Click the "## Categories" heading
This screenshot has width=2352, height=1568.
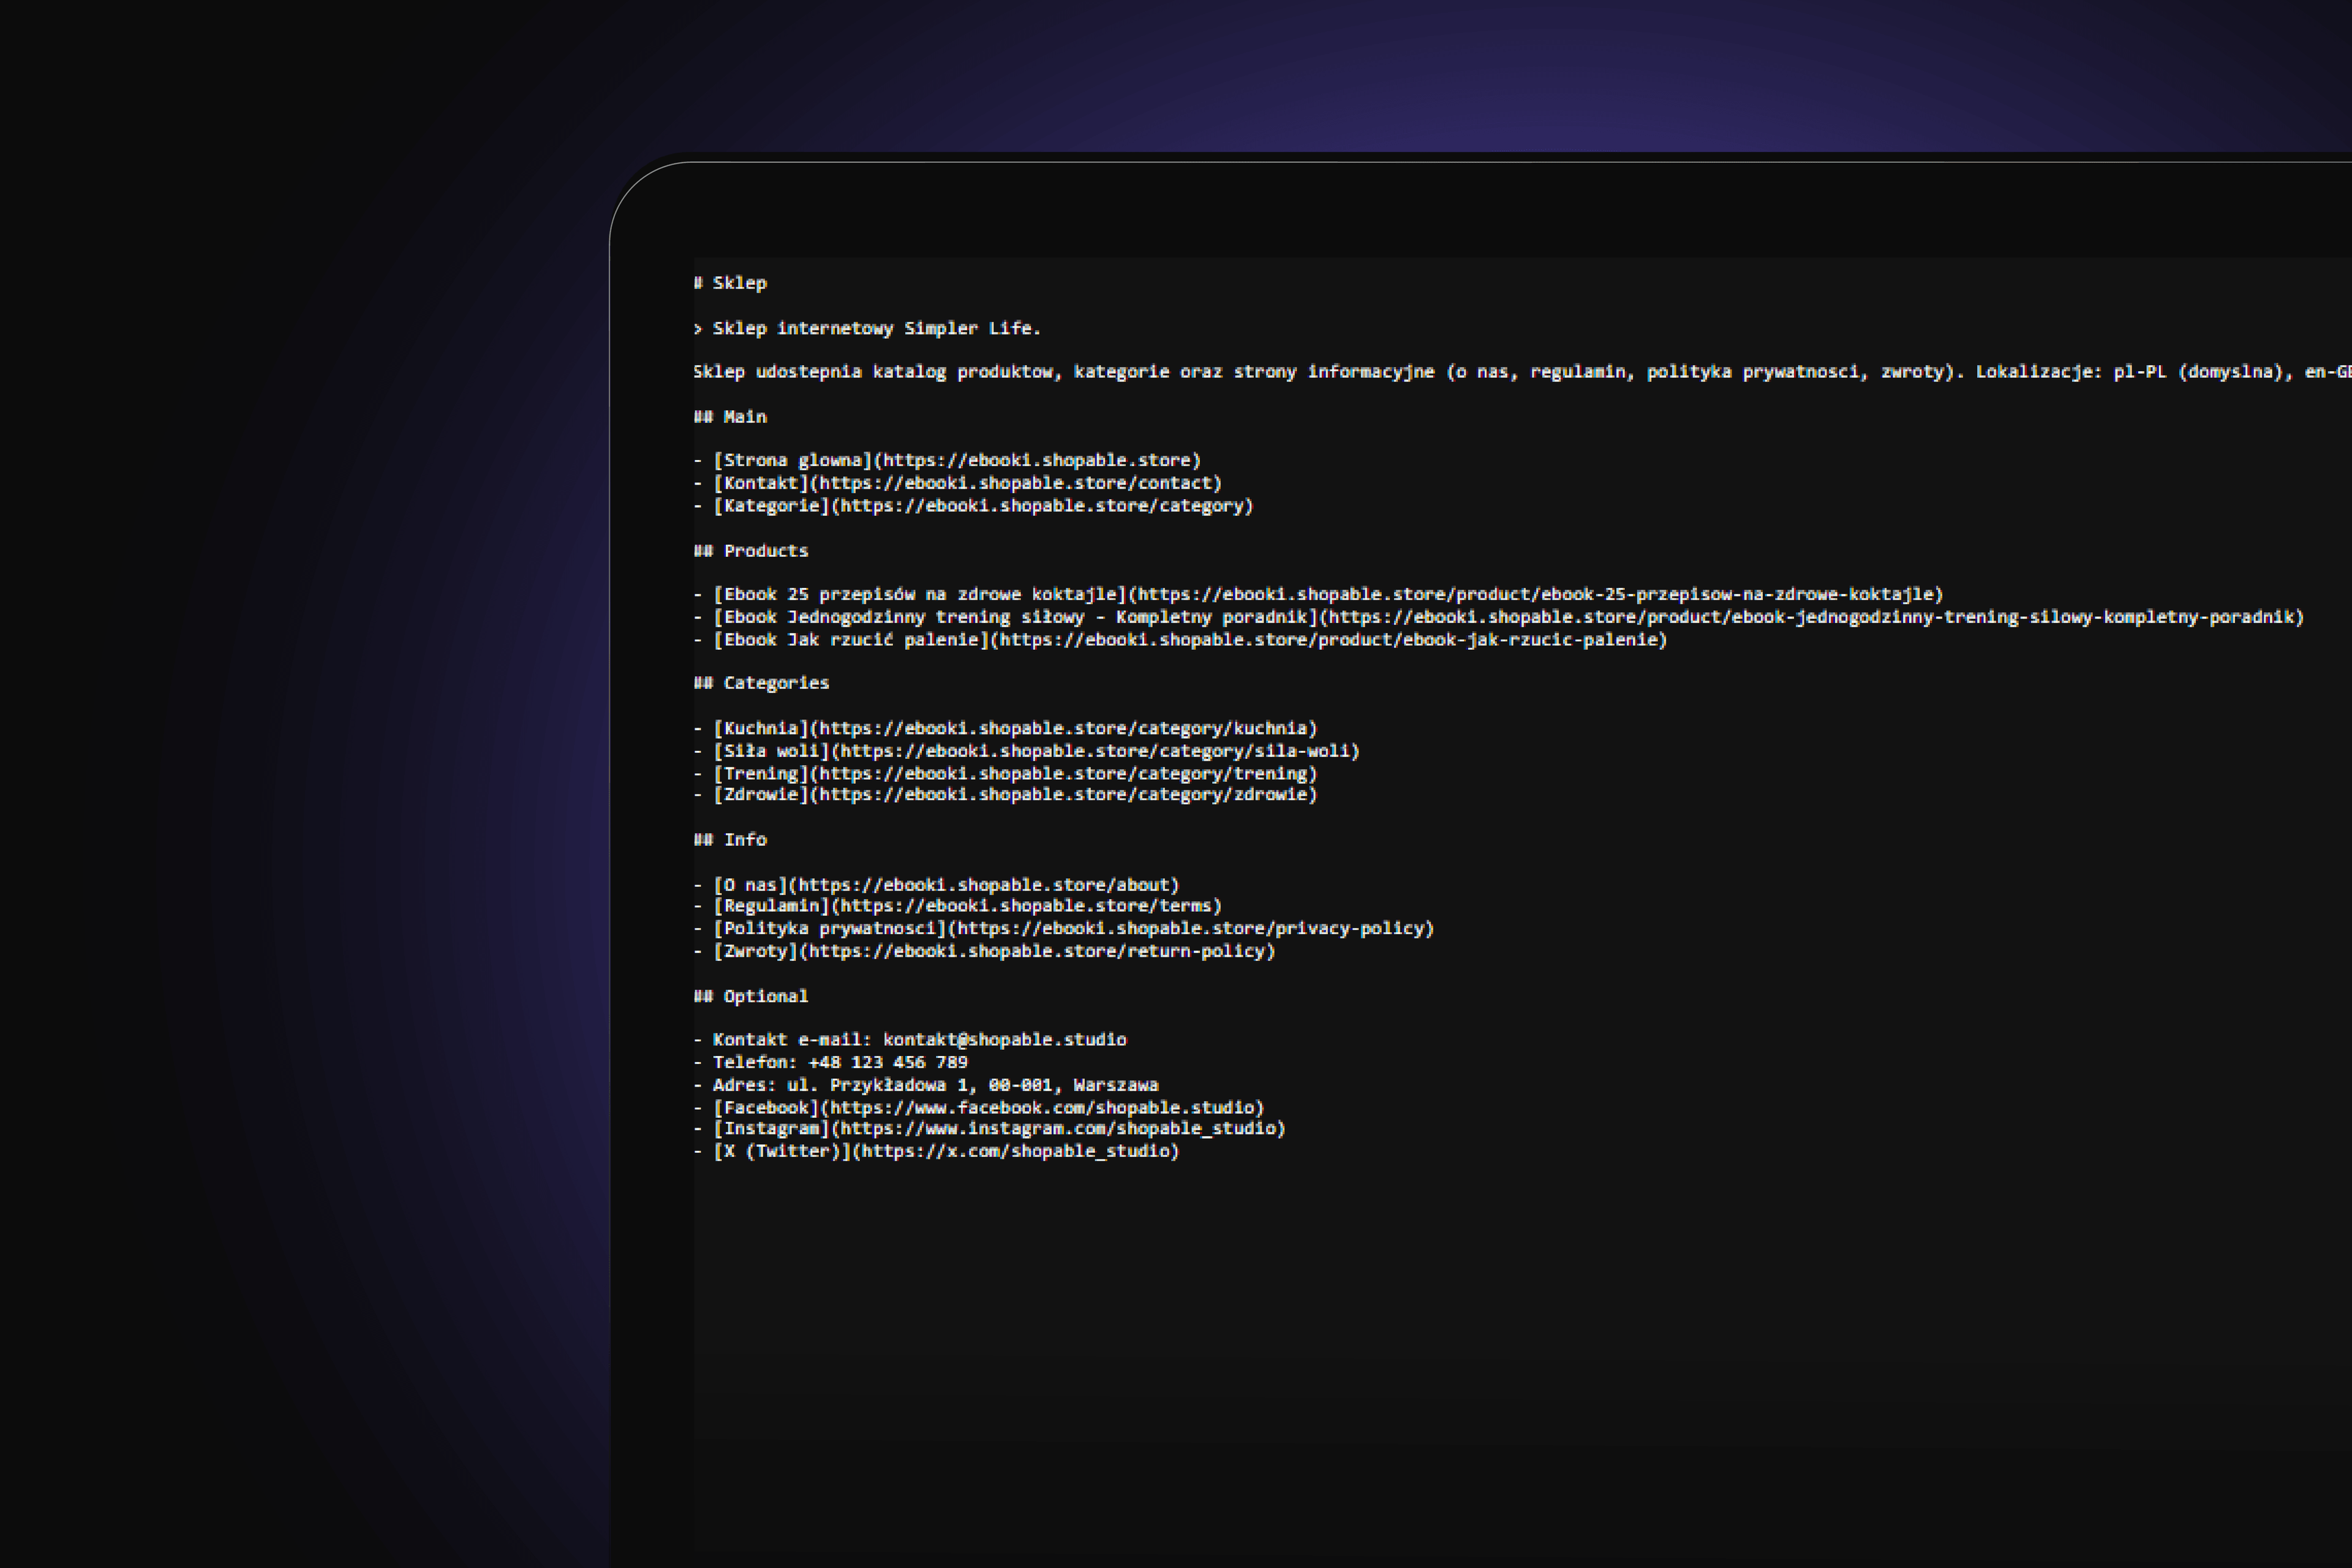pos(762,683)
